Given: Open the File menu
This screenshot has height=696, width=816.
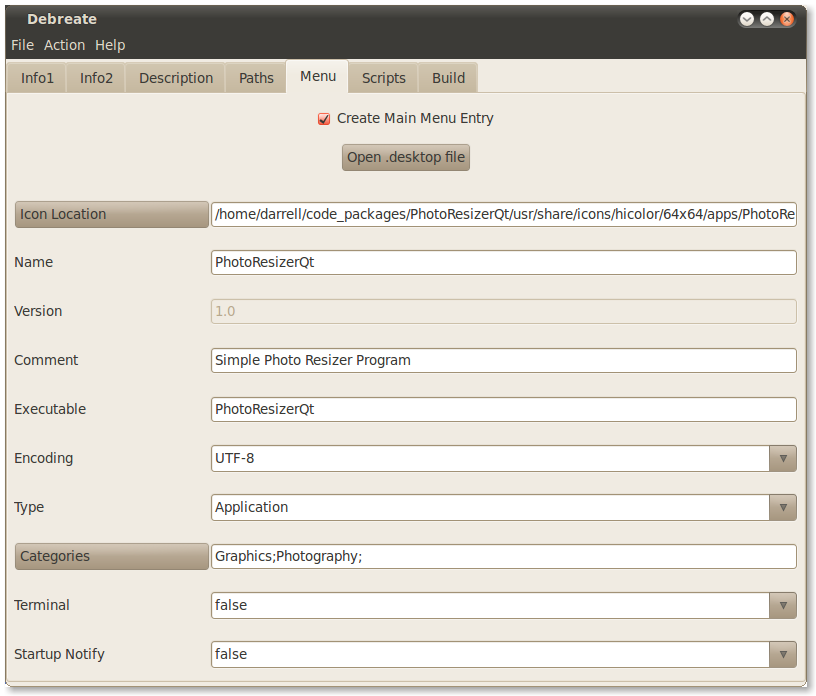Looking at the screenshot, I should click(22, 45).
